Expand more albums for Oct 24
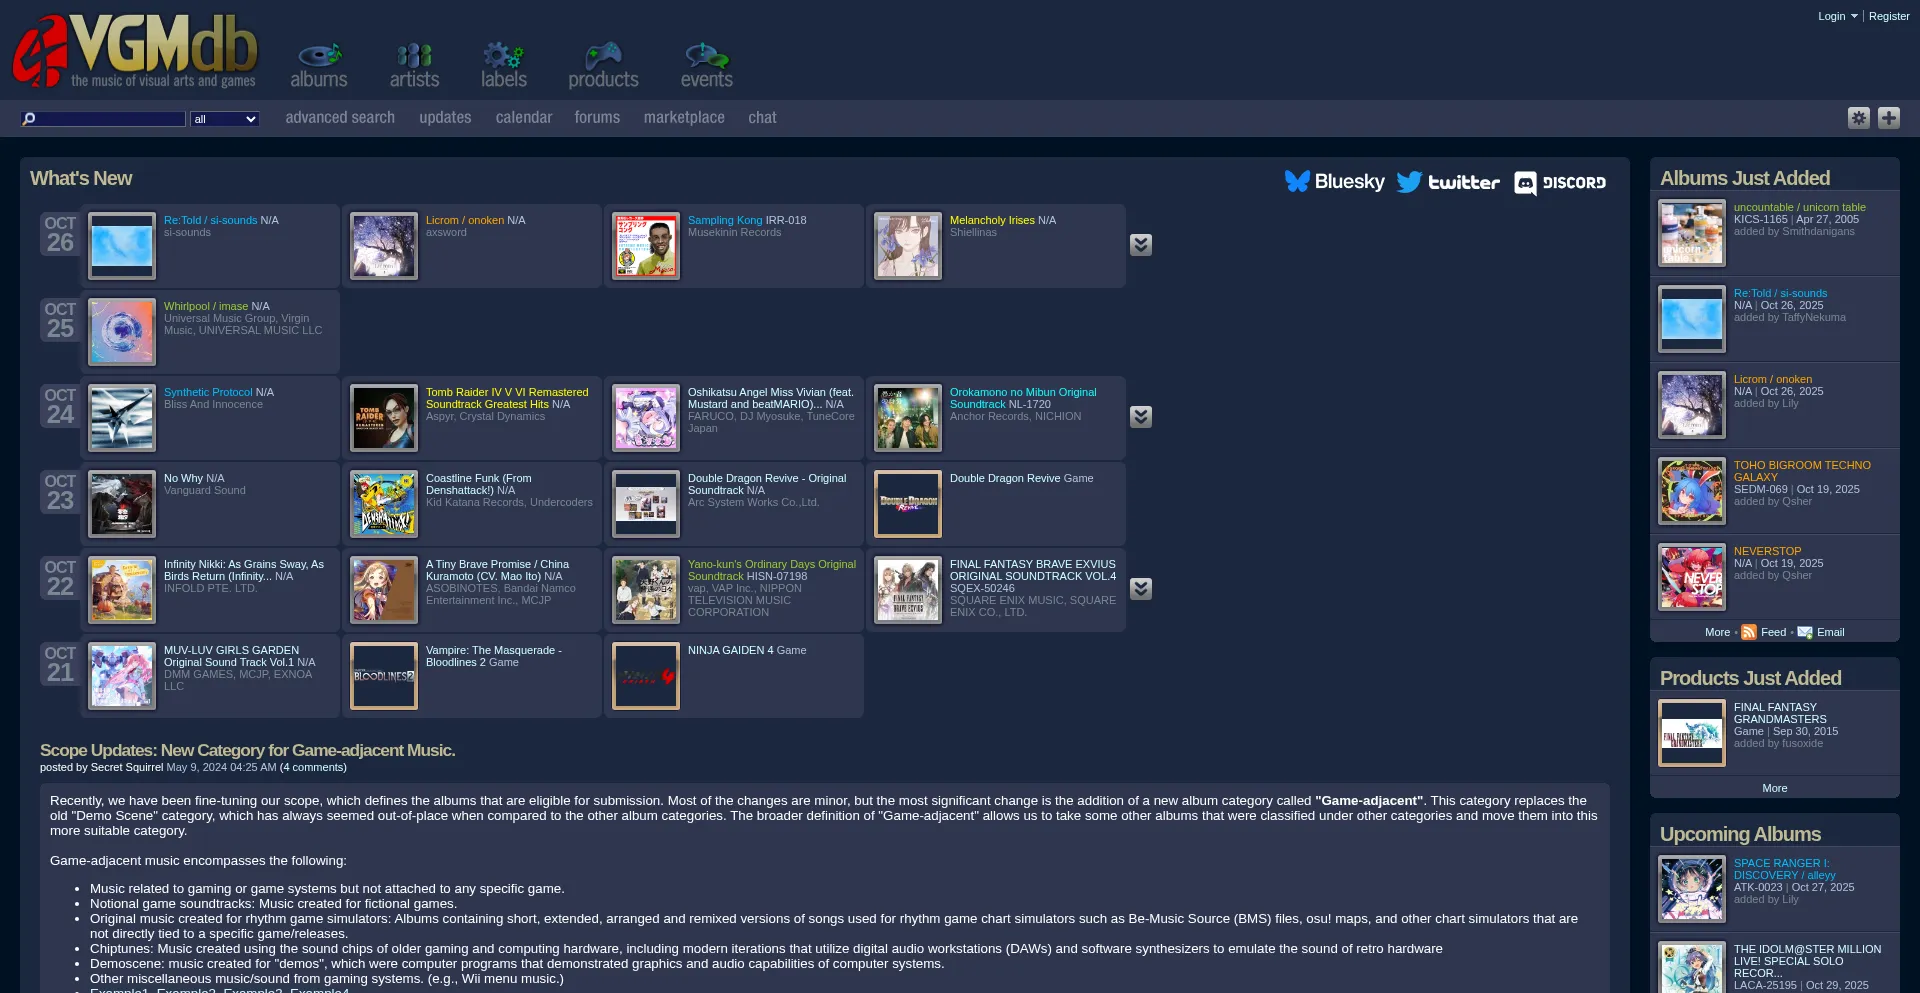 [x=1141, y=417]
